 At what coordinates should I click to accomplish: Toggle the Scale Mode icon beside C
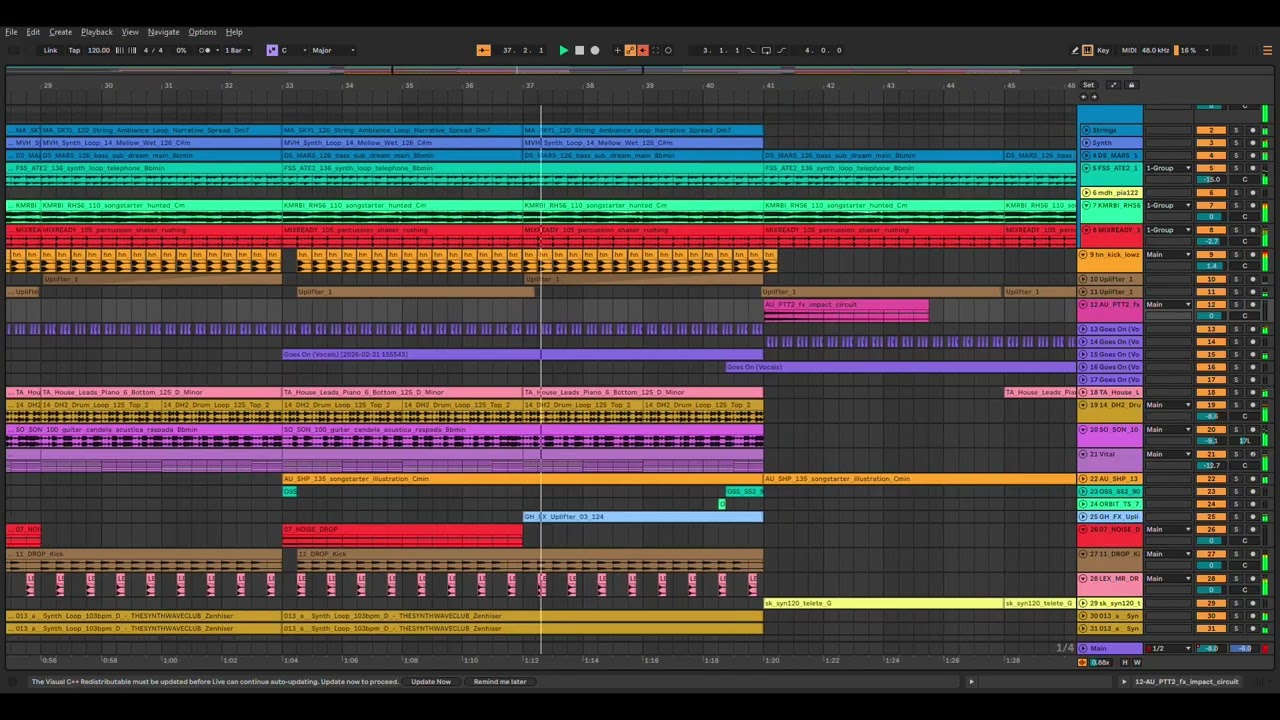(x=272, y=50)
